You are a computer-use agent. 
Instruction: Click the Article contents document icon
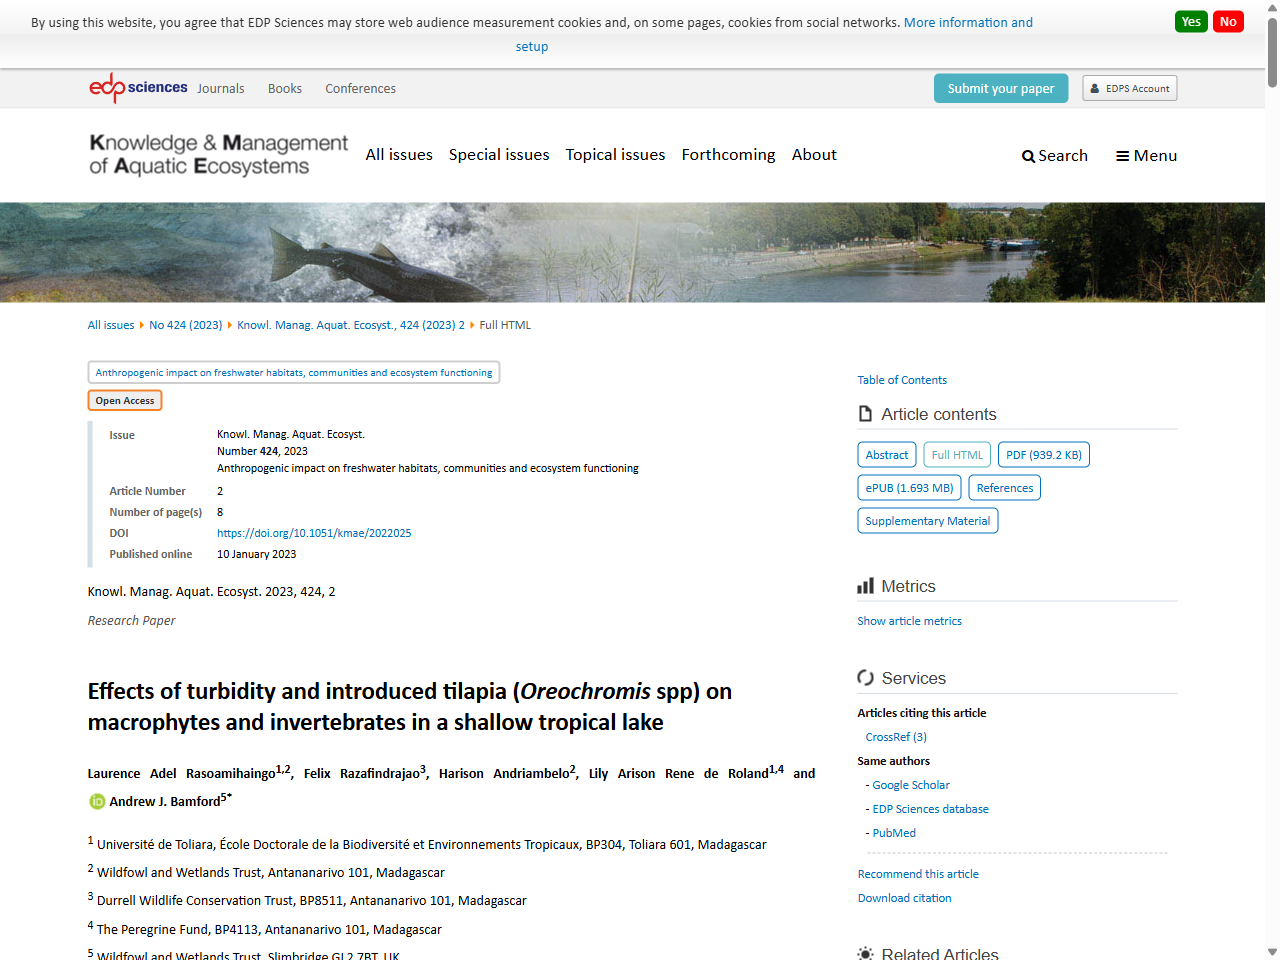tap(865, 413)
